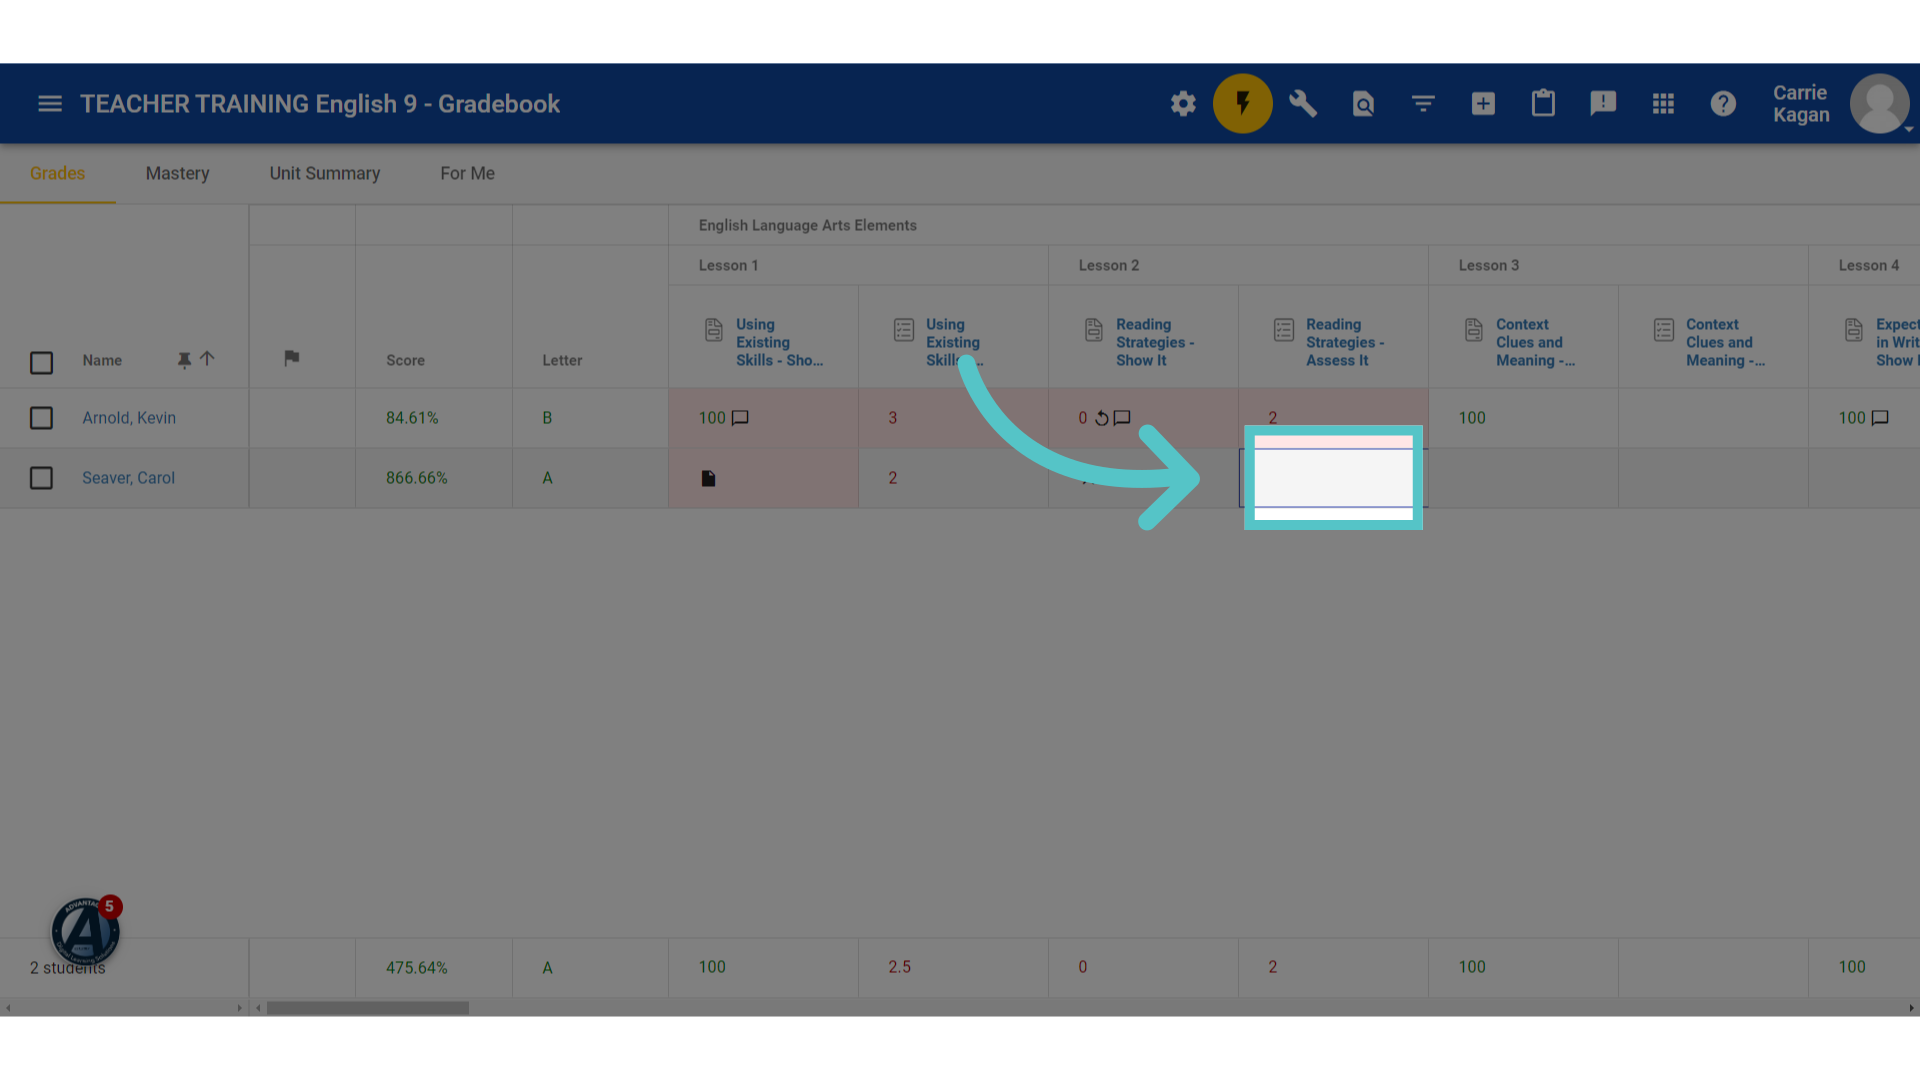
Task: Click the highlighted score input for Carol's Assess It
Action: pos(1333,478)
